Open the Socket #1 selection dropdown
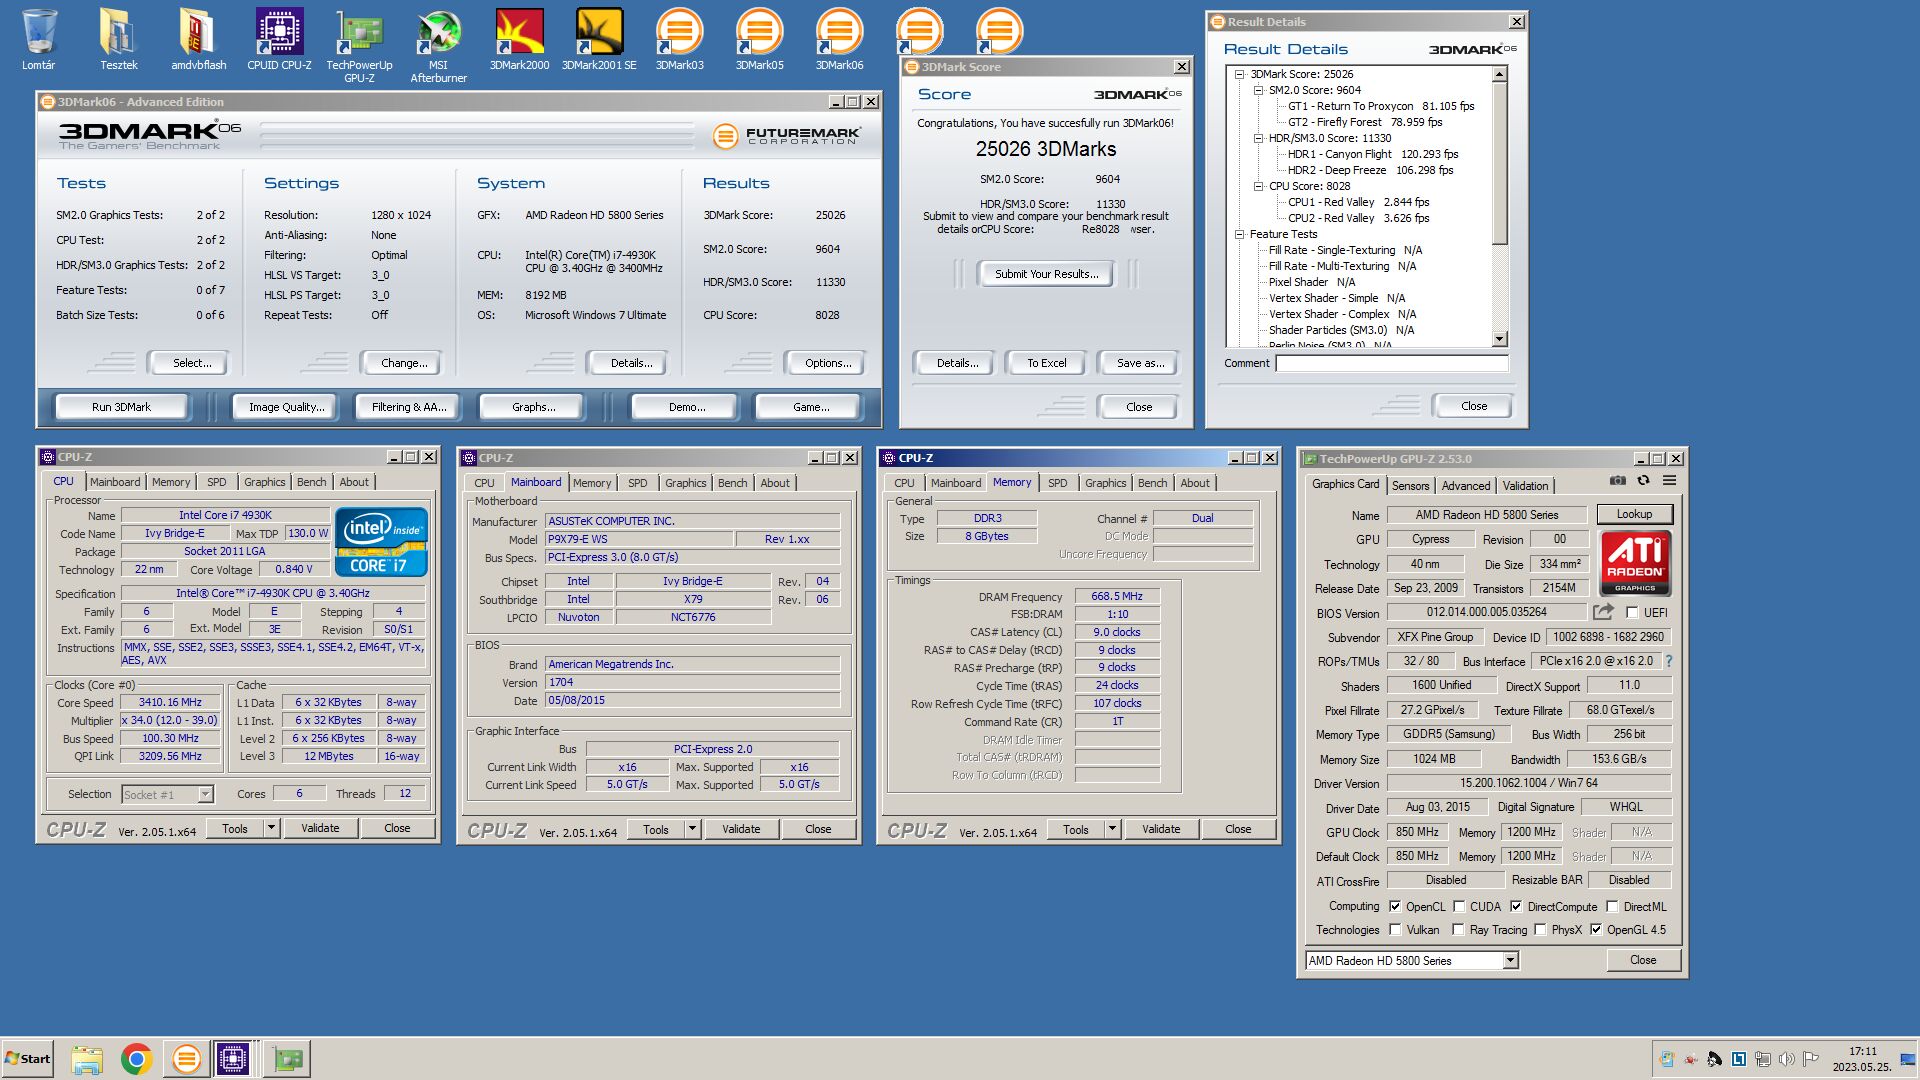Image resolution: width=1920 pixels, height=1080 pixels. coord(205,794)
